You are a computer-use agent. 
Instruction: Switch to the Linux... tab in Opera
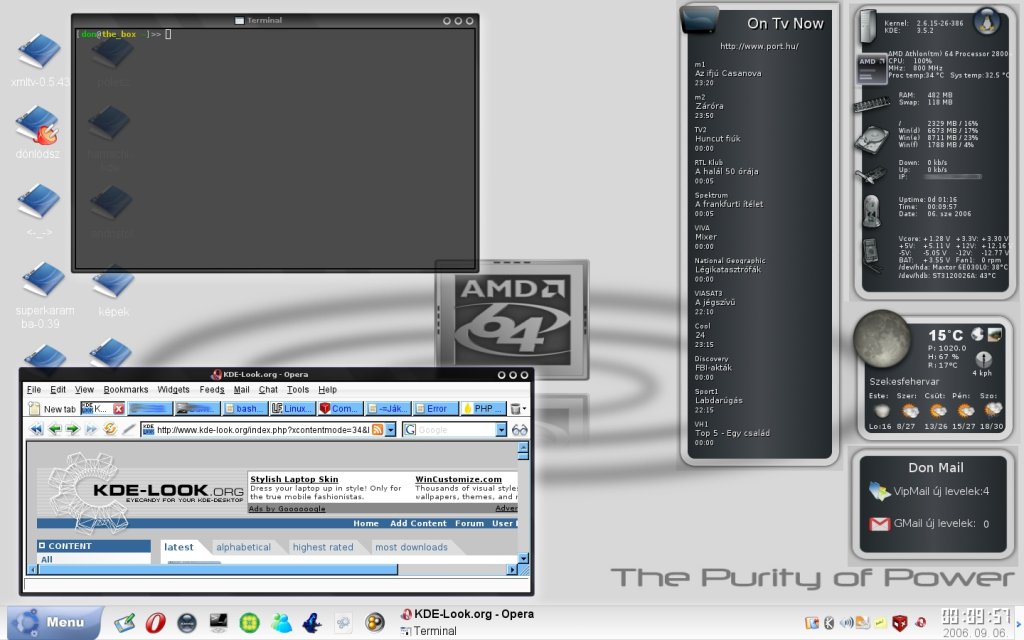[x=293, y=409]
